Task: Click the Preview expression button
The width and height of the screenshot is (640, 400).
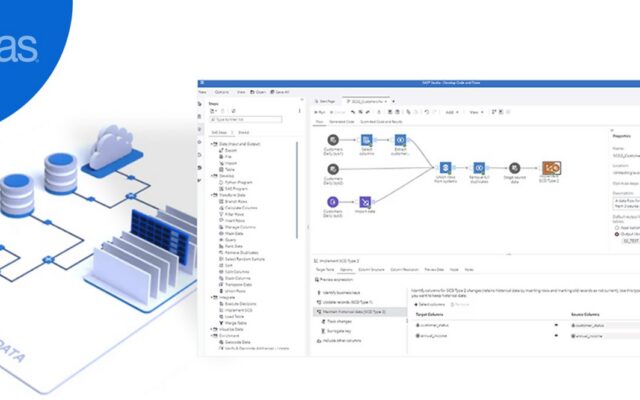Action: tap(334, 280)
